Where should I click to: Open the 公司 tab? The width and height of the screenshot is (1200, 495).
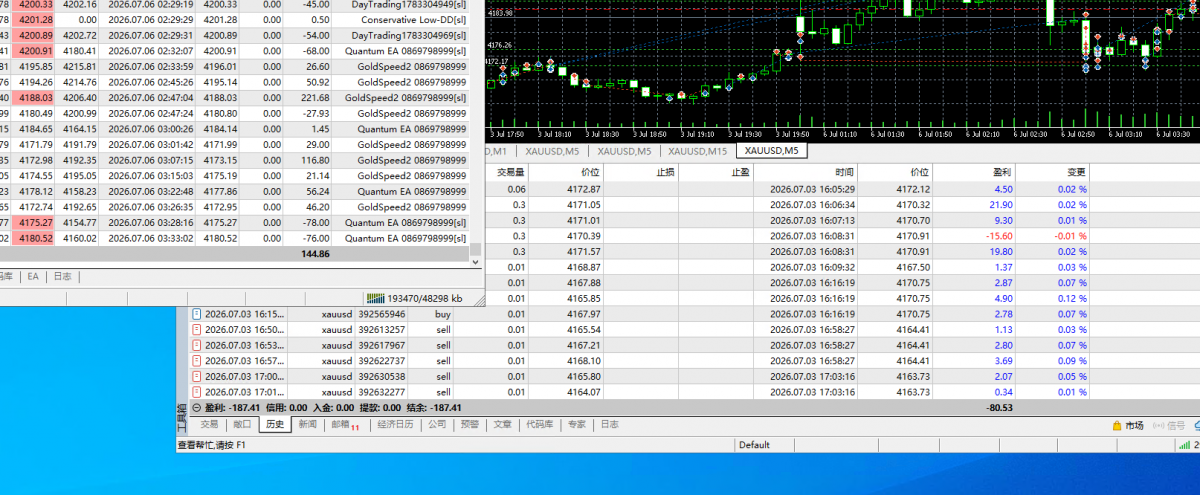click(x=437, y=424)
